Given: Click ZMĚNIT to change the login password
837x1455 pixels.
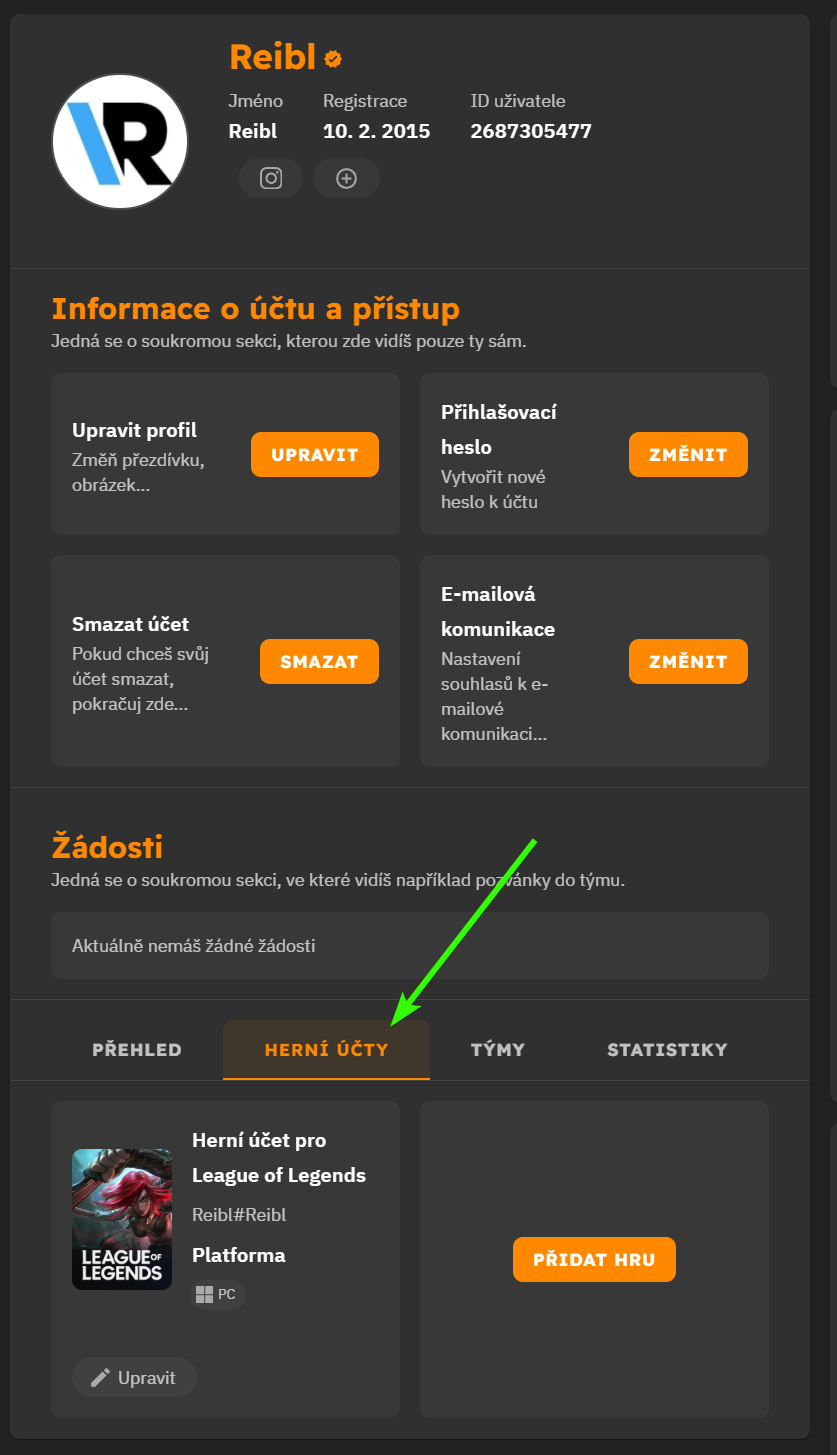Looking at the screenshot, I should pos(688,454).
